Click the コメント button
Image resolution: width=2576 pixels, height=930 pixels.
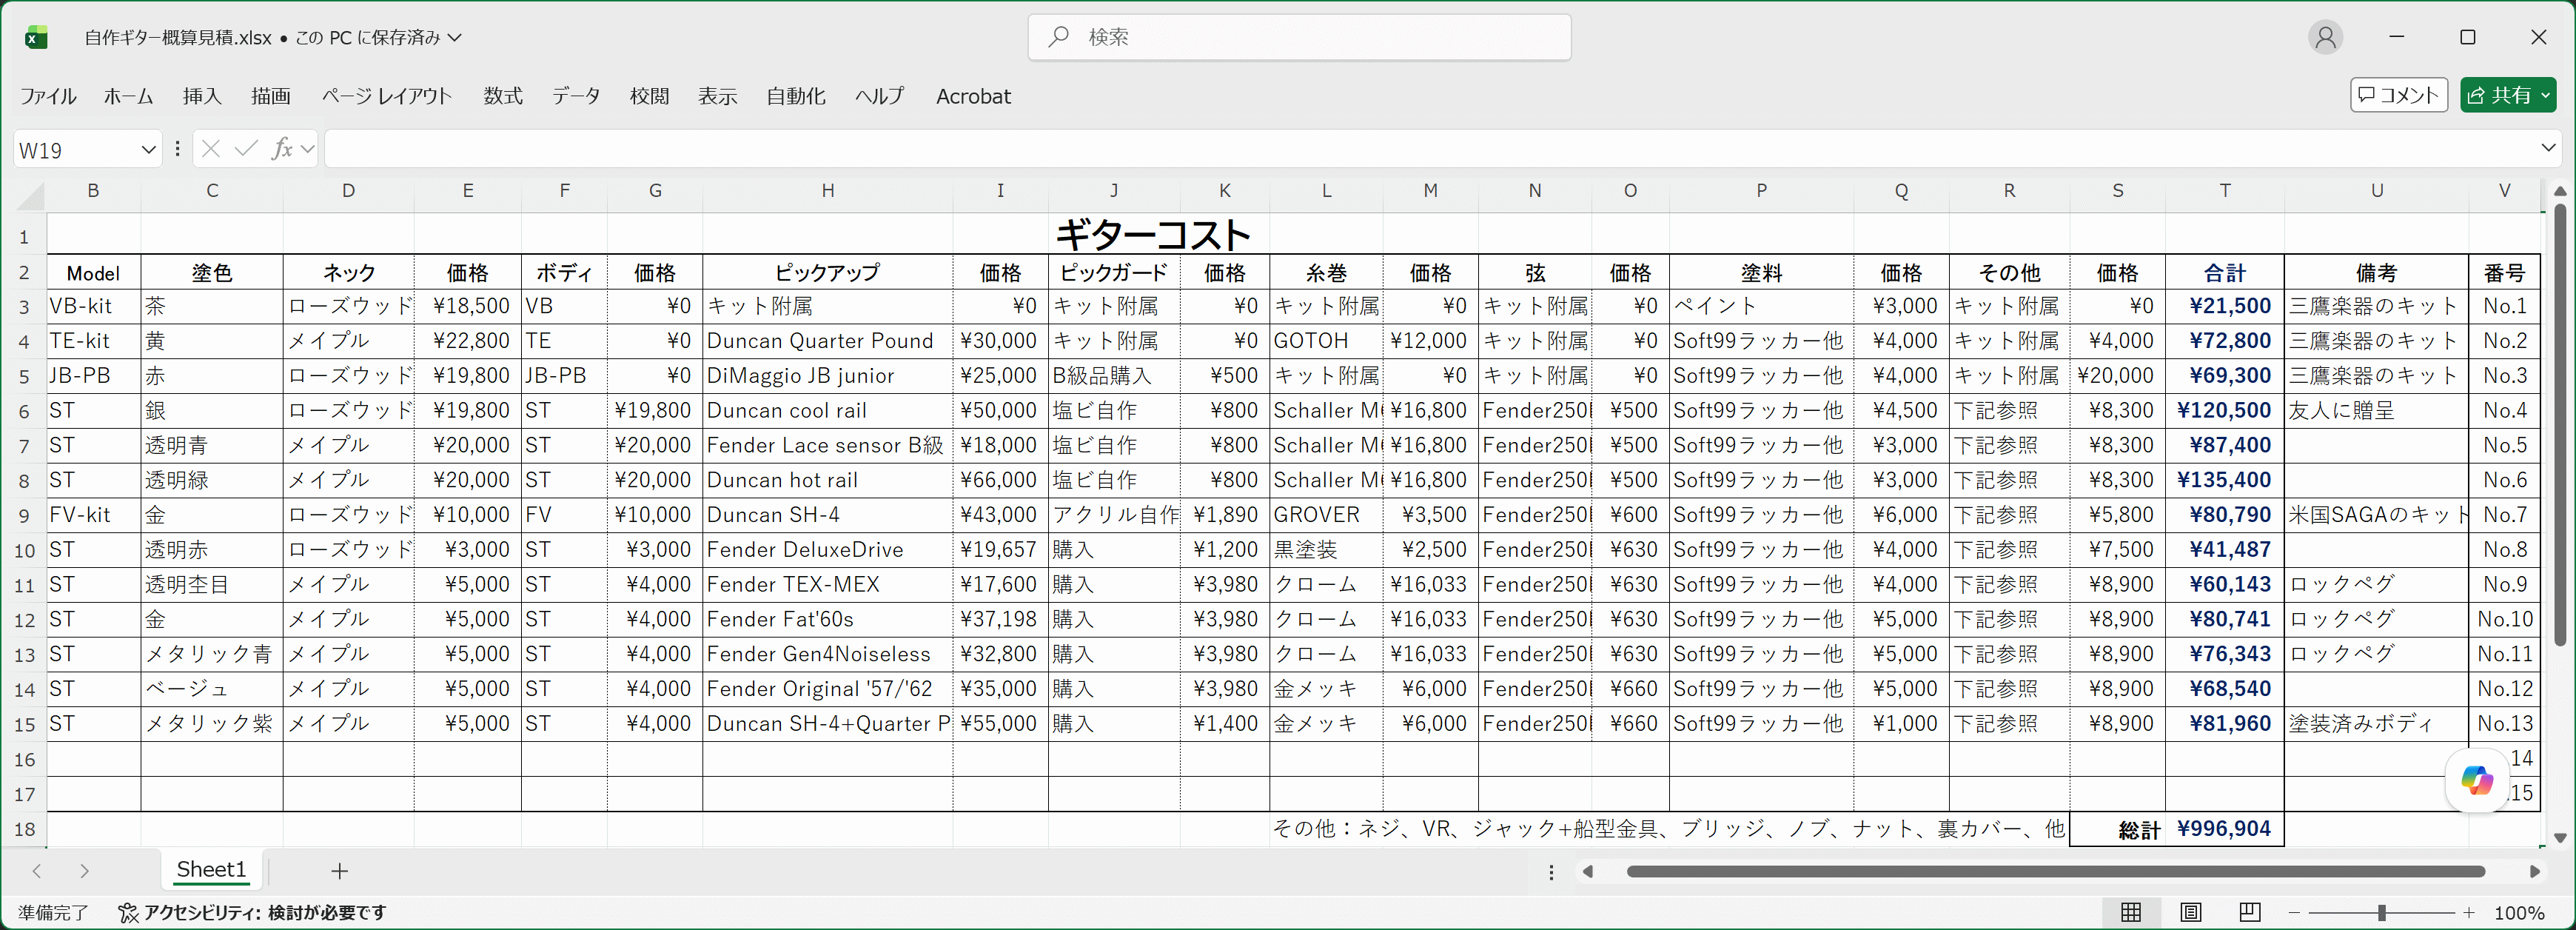tap(2398, 95)
